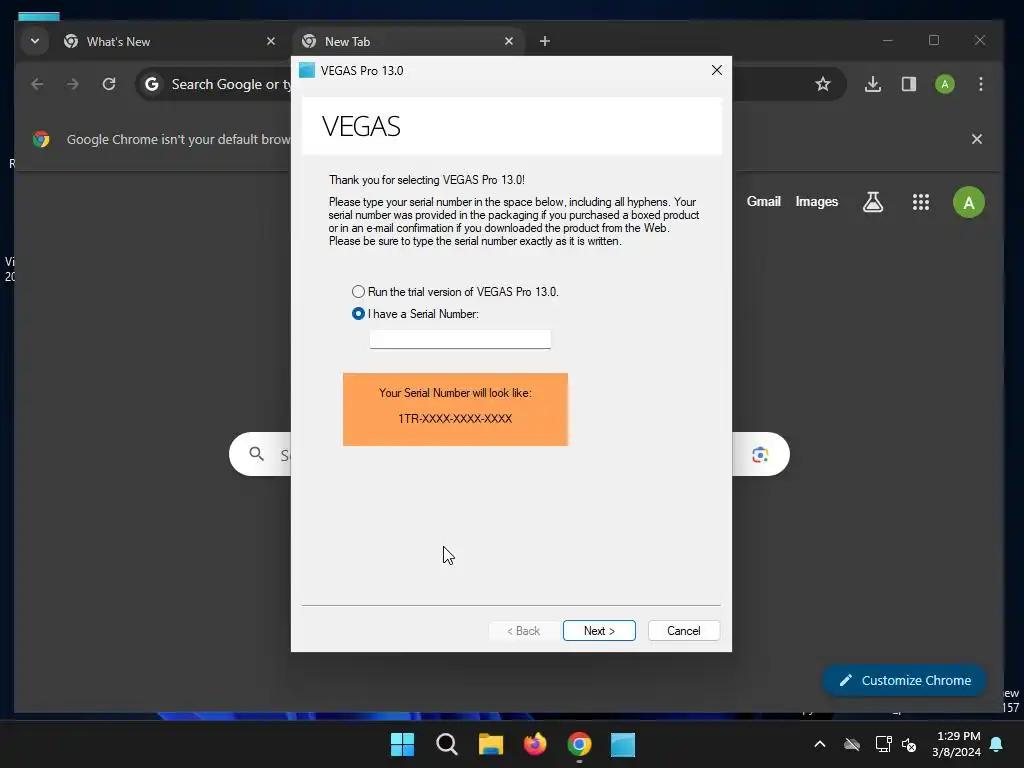
Task: Click the serial number input field
Action: pyautogui.click(x=460, y=339)
